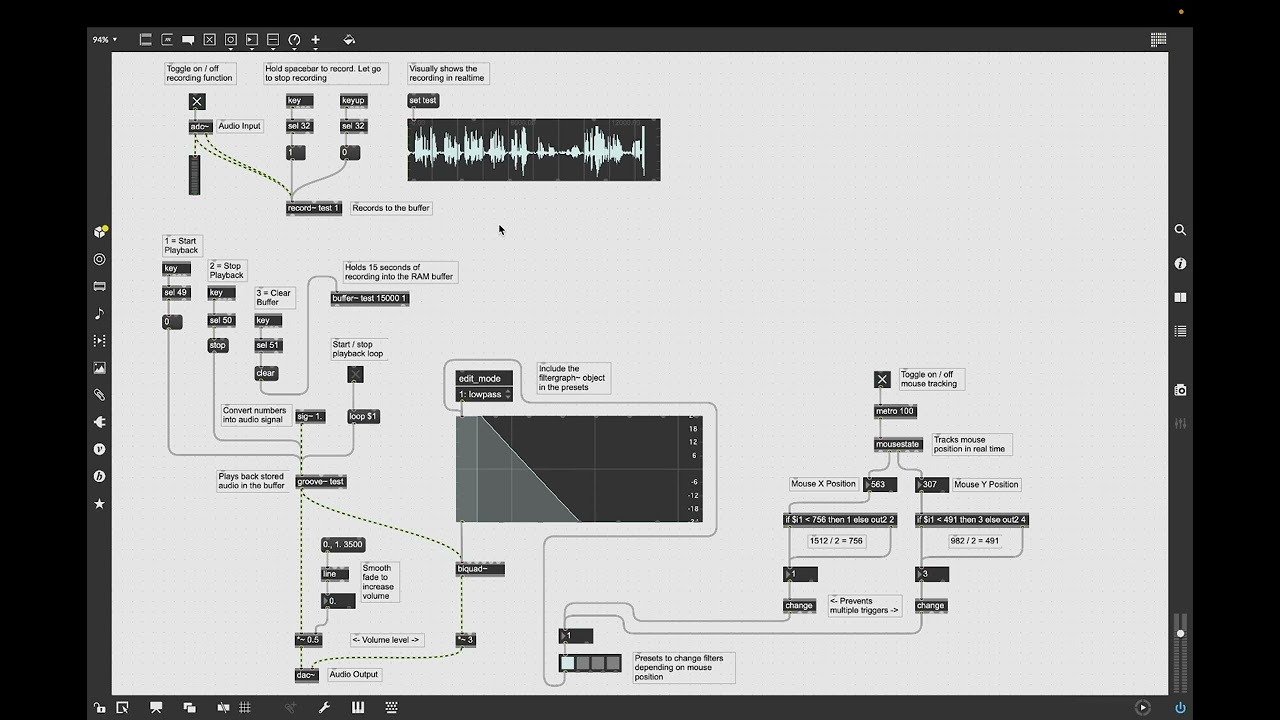Screen dimensions: 1280x720
Task: Open the display screen panel in left sidebar
Action: (99, 286)
